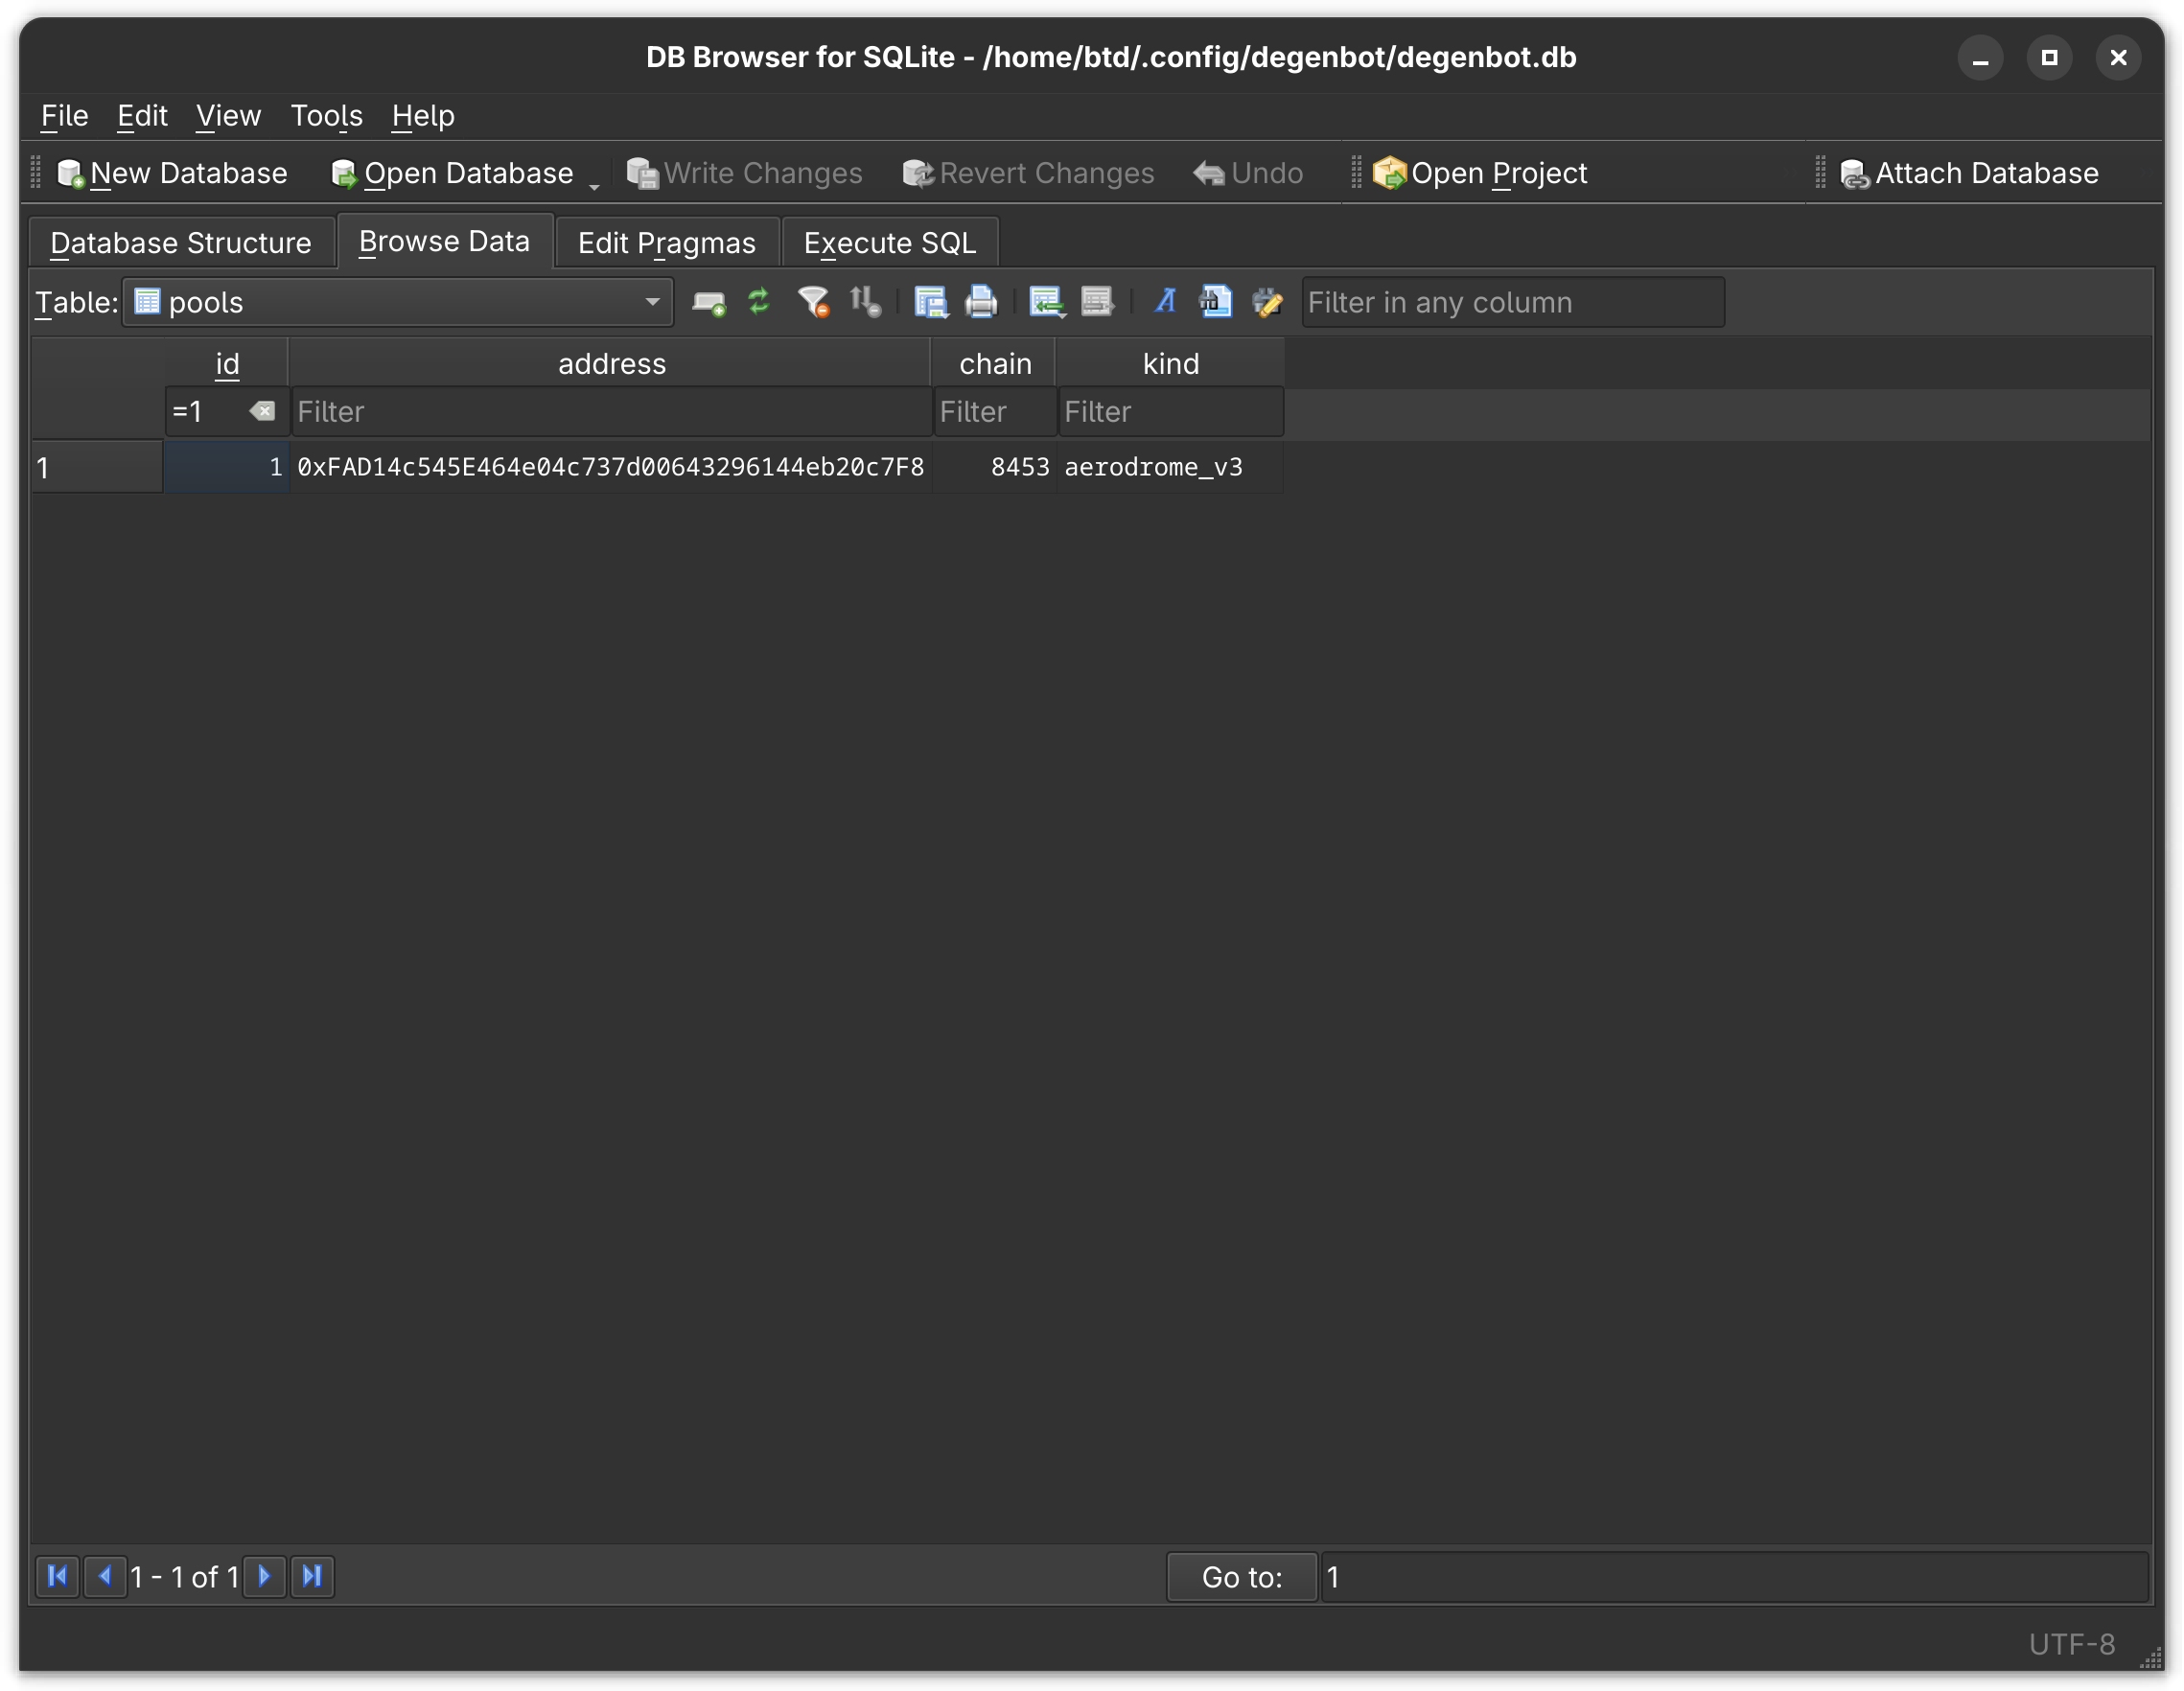The width and height of the screenshot is (2184, 1691).
Task: Open the format columns font icon
Action: pos(1165,301)
